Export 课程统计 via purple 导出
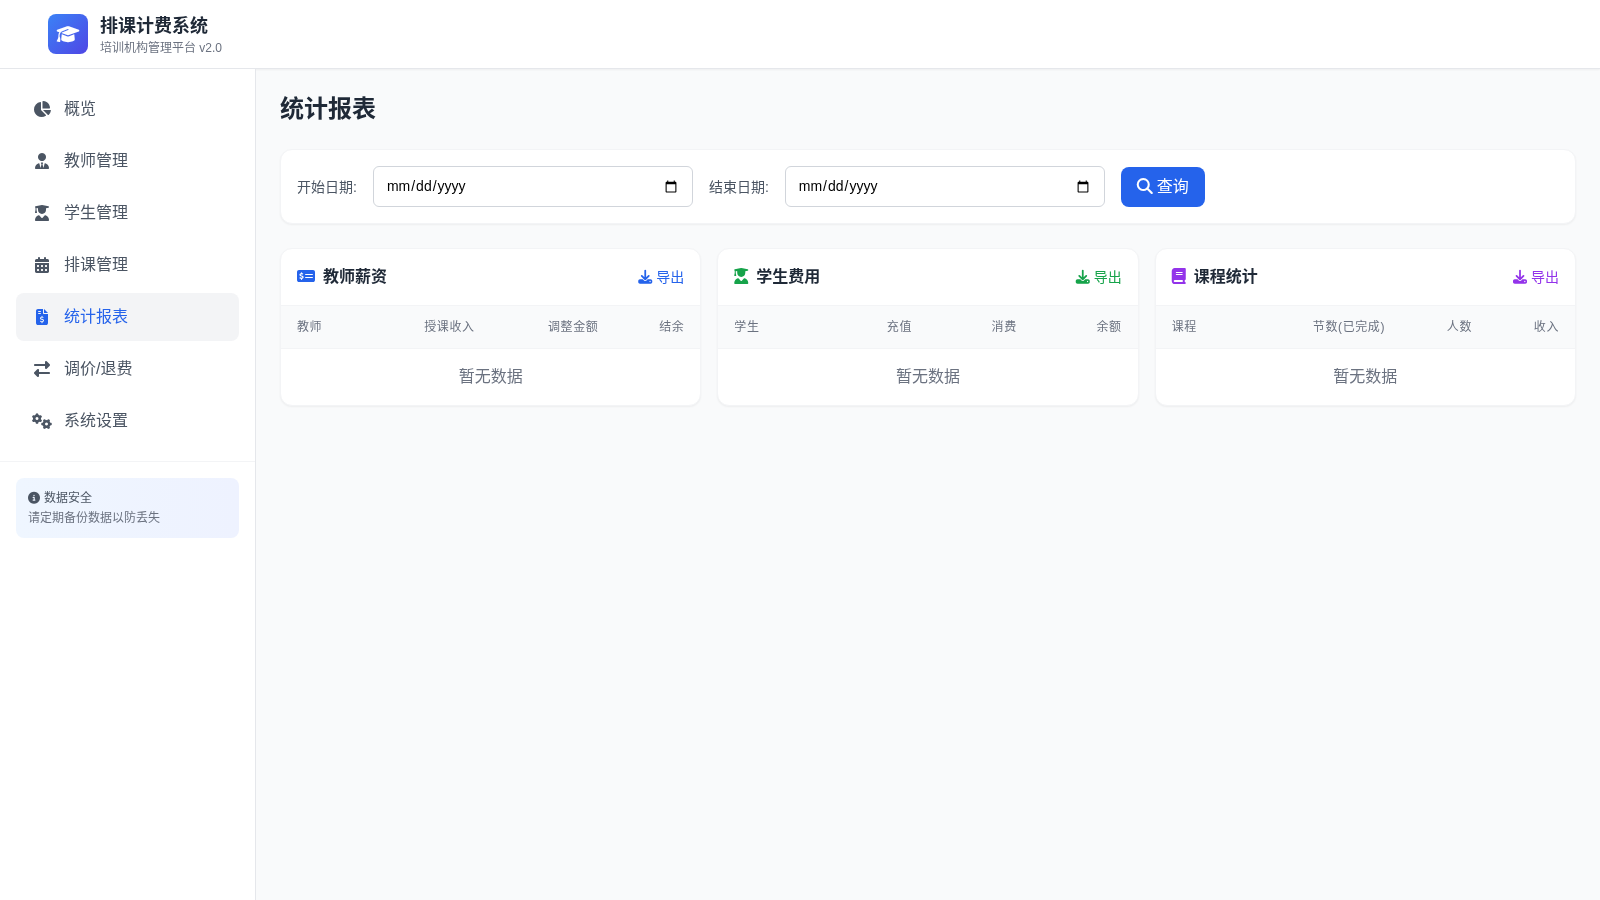 tap(1535, 277)
